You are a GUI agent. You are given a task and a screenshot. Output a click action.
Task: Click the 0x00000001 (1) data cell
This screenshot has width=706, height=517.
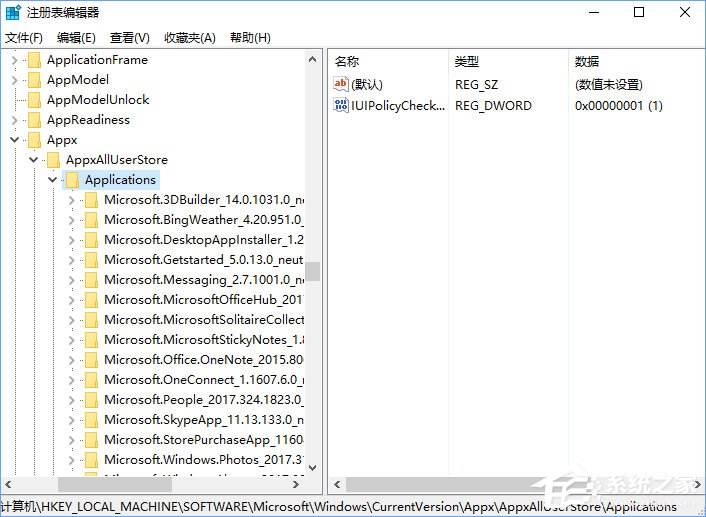[x=619, y=106]
